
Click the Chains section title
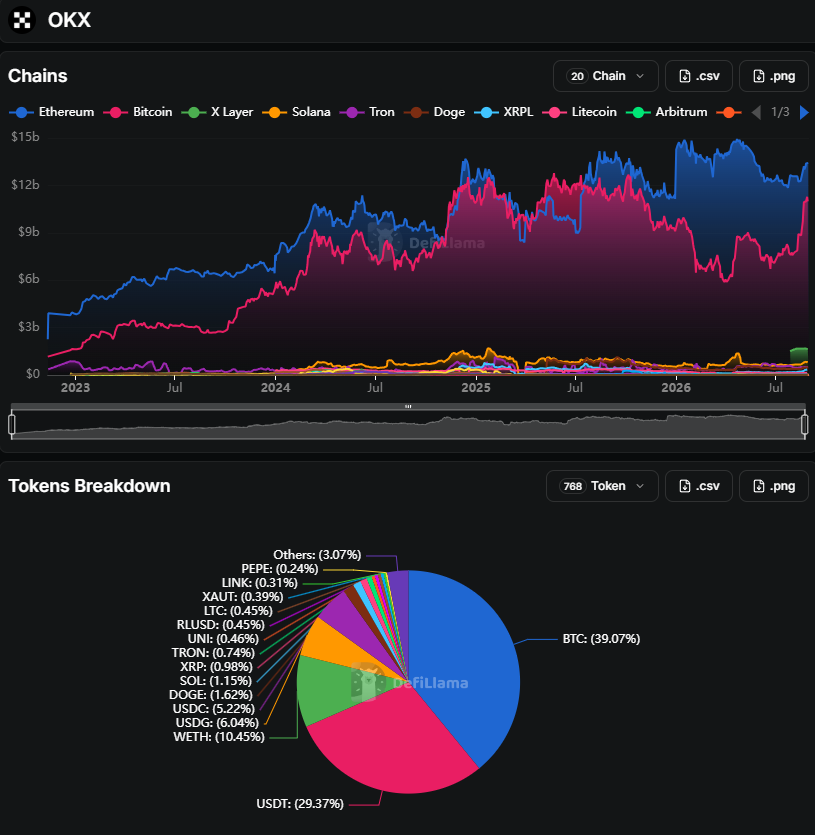pyautogui.click(x=38, y=76)
